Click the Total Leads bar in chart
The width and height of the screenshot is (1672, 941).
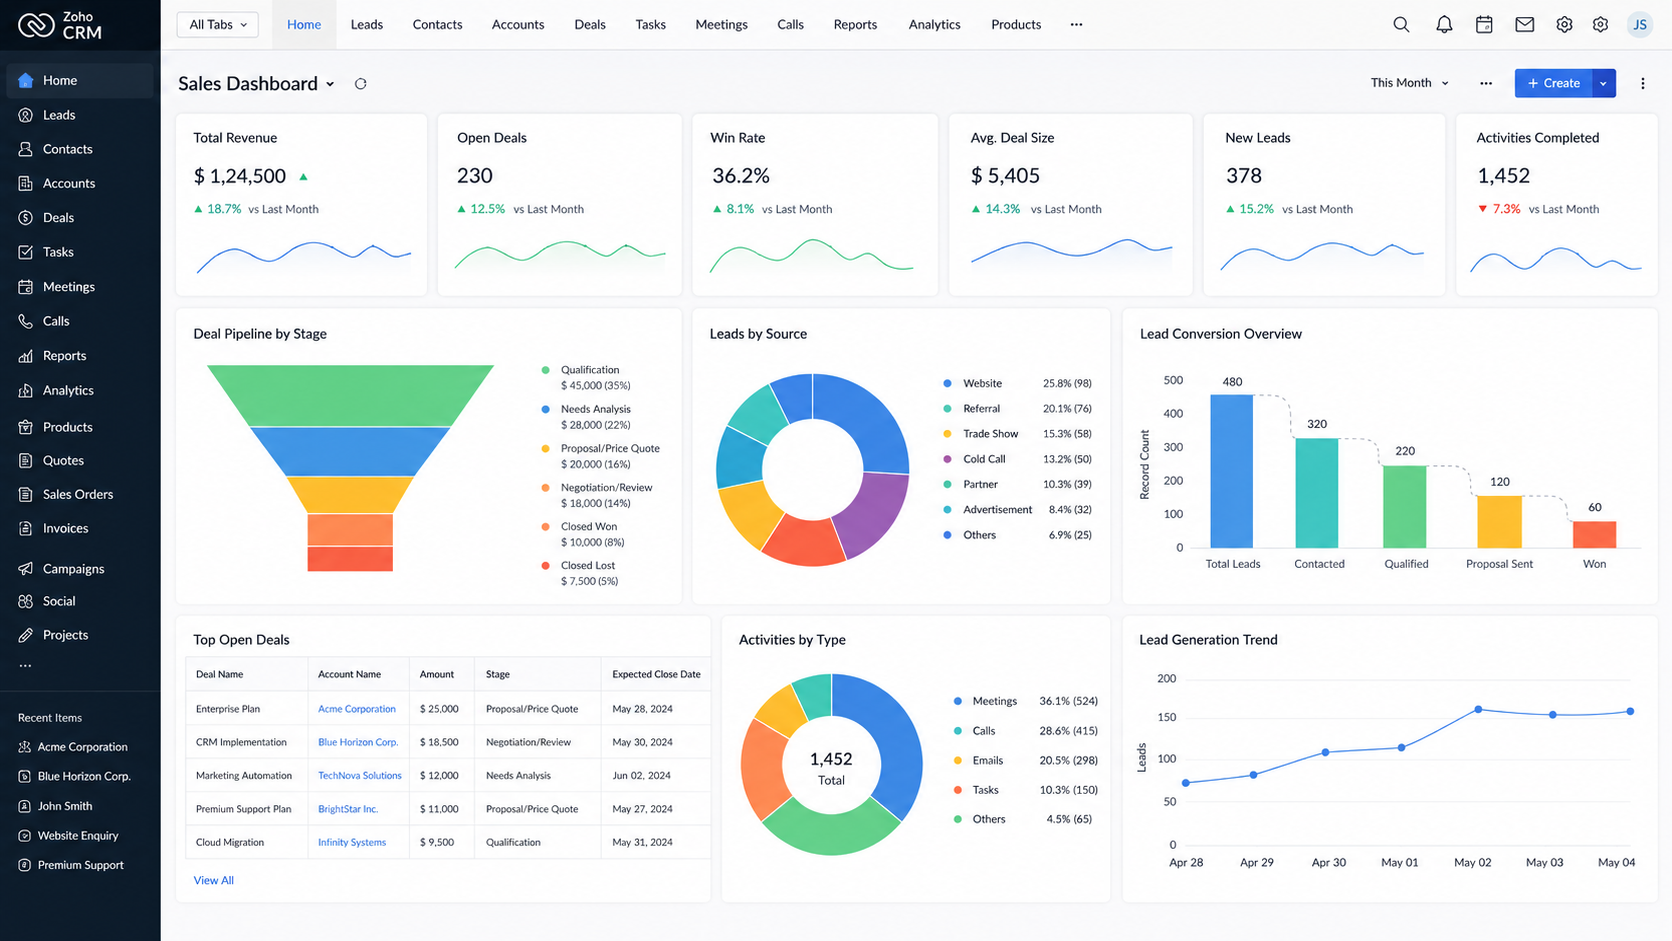pyautogui.click(x=1231, y=471)
